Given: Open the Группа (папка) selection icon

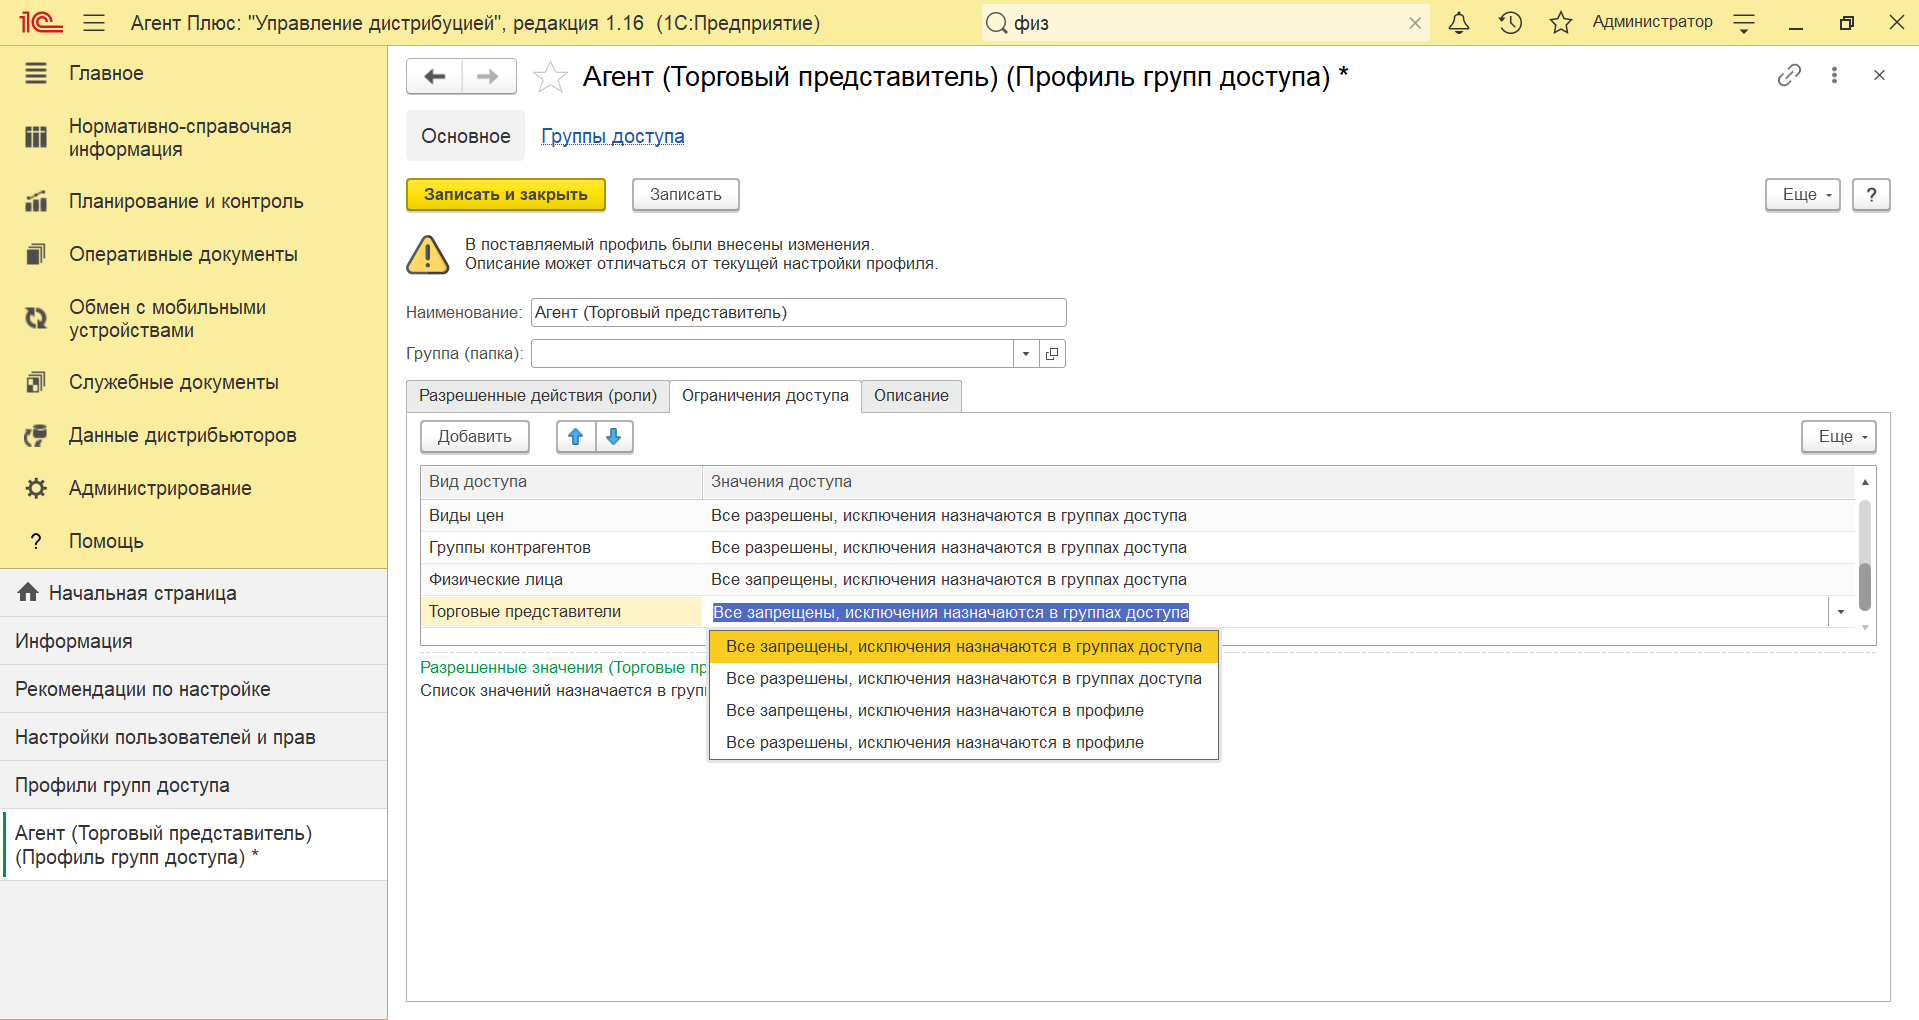Looking at the screenshot, I should pyautogui.click(x=1052, y=353).
